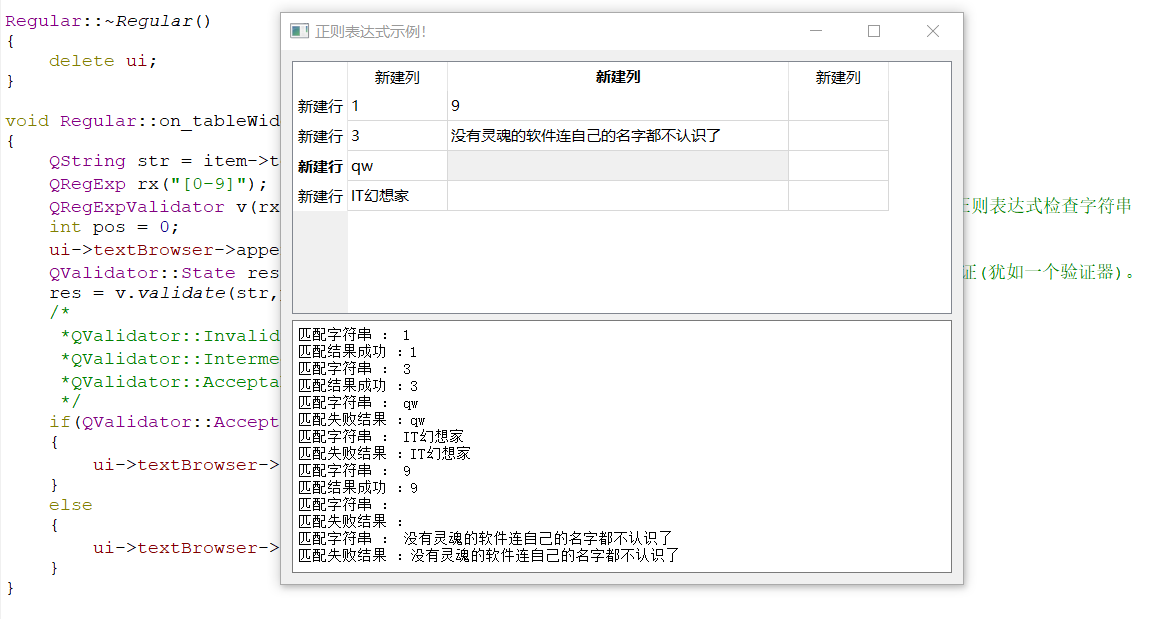Screen dimensions: 1165x619
Task: Select the first 新建列 column header
Action: (397, 77)
